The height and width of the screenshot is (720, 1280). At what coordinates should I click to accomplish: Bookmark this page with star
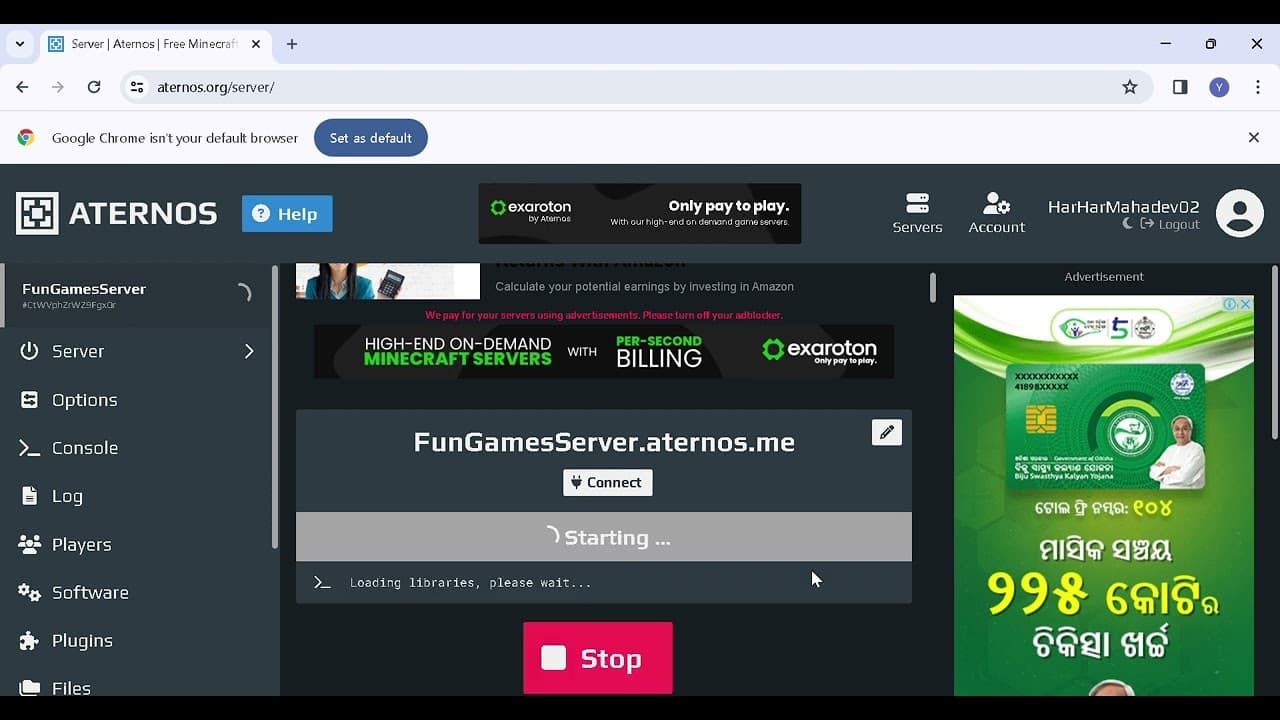click(x=1130, y=87)
